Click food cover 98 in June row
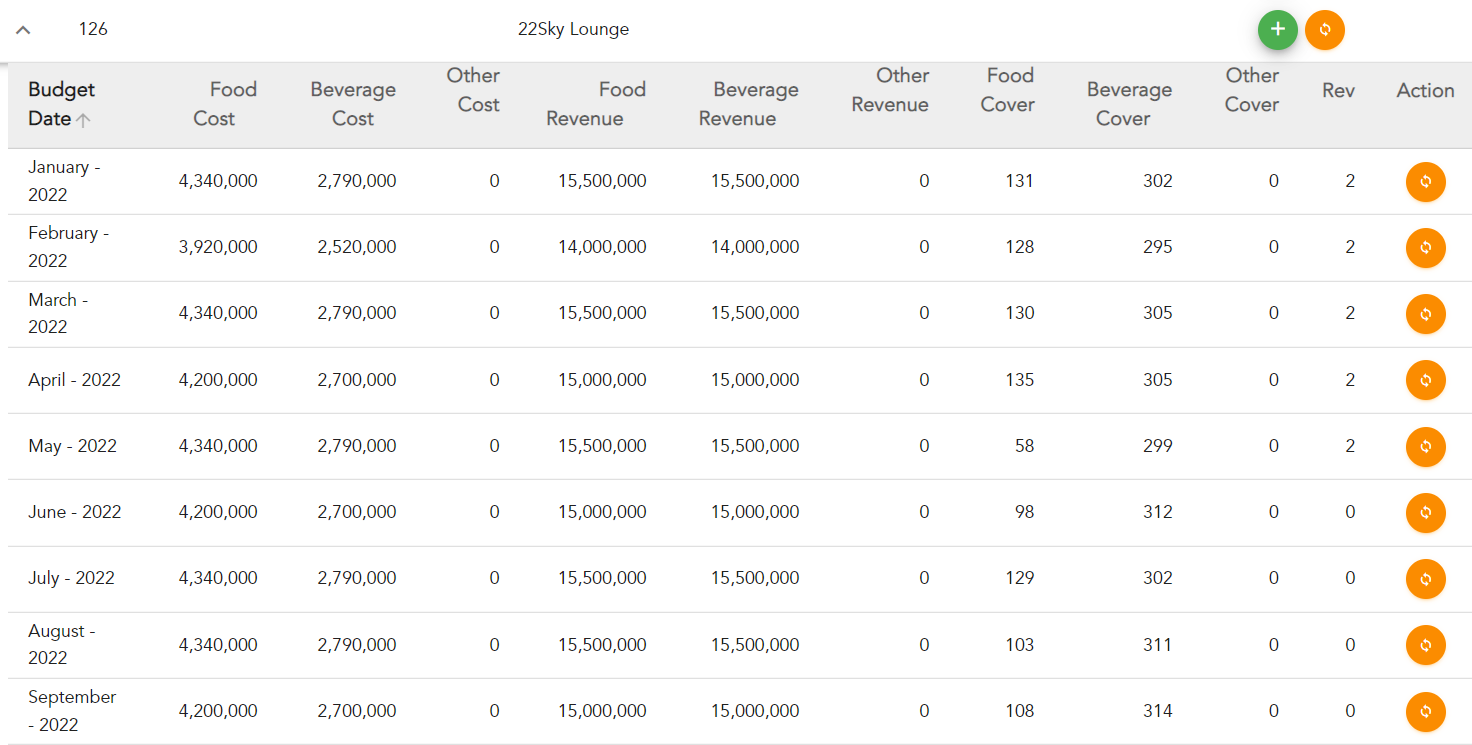1472x745 pixels. point(1024,512)
